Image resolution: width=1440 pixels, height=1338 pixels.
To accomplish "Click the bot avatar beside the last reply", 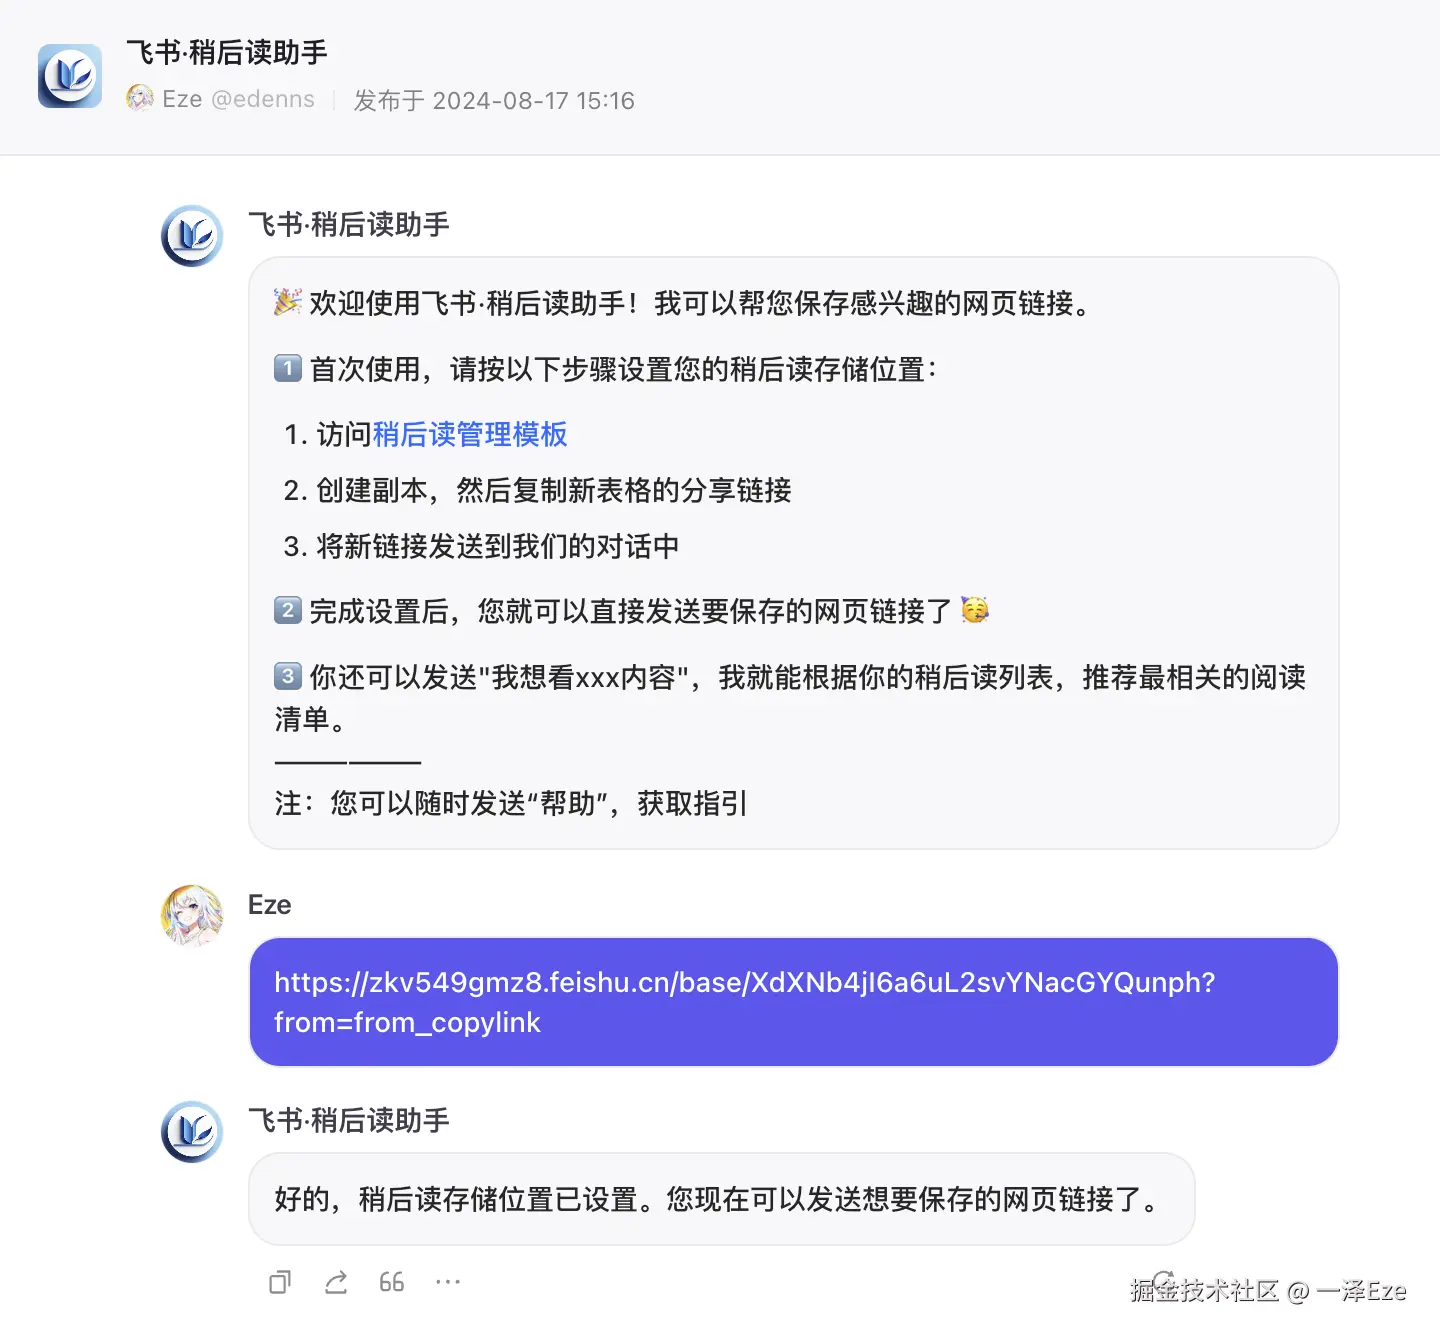I will coord(192,1132).
